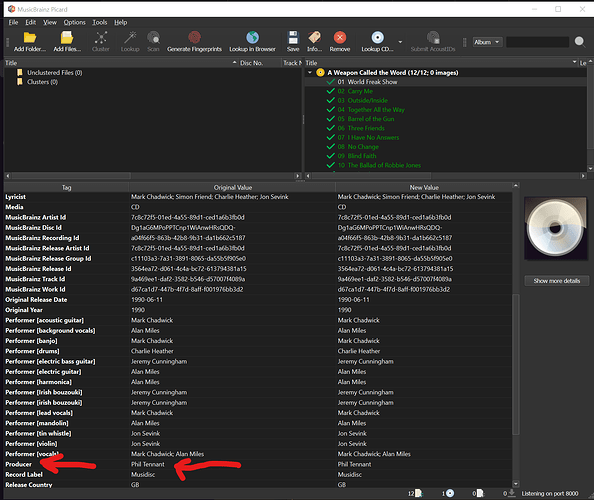The image size is (594, 500).
Task: Click into the toolbar search input field
Action: click(x=537, y=42)
